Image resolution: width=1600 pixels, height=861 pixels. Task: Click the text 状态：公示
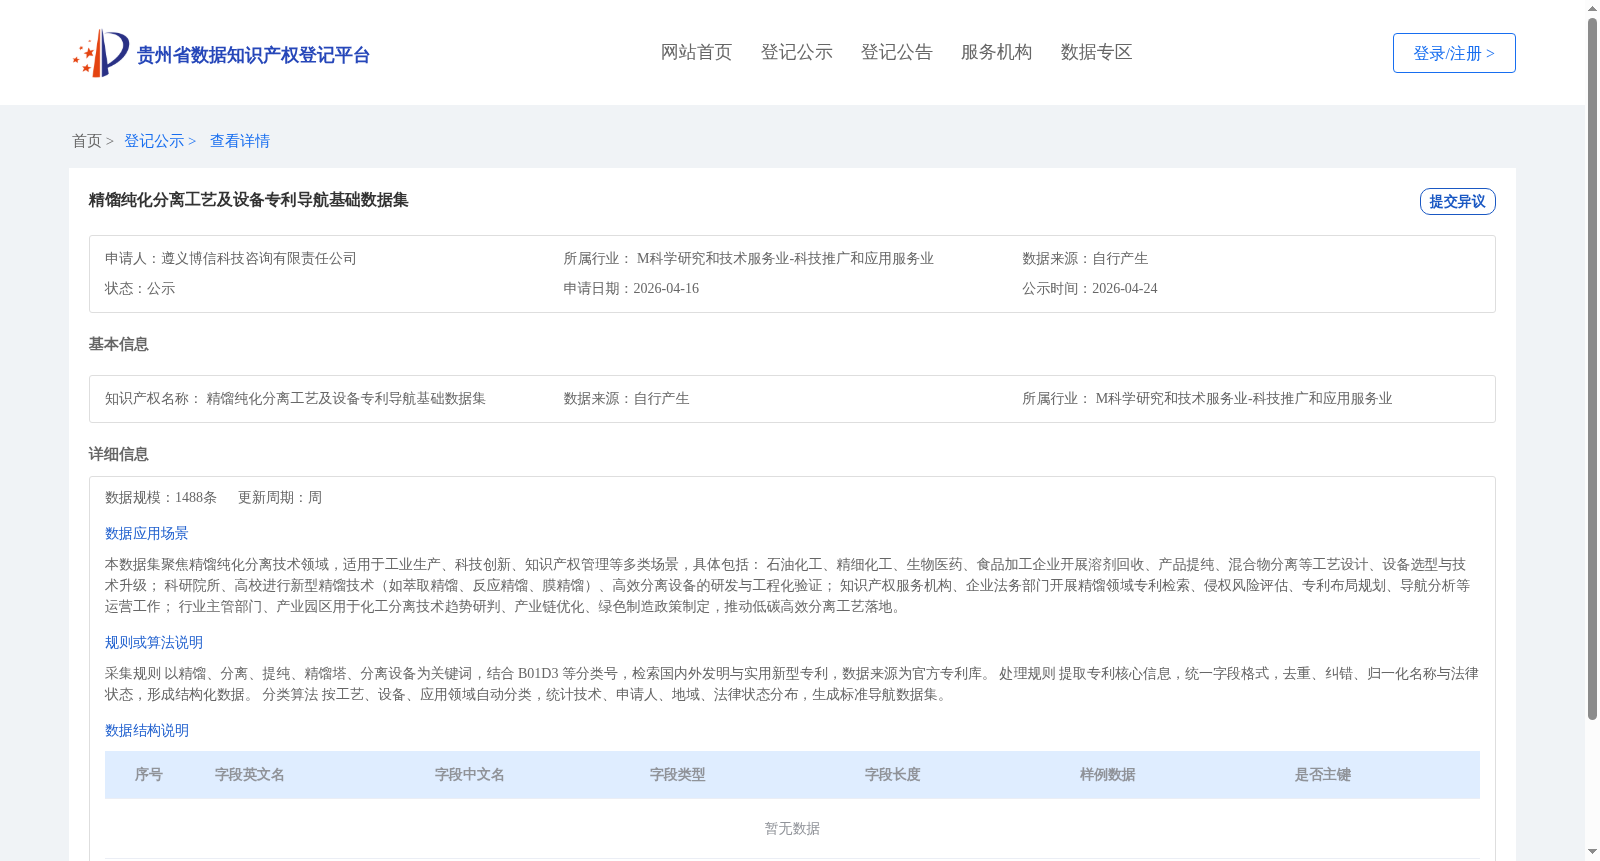pos(140,288)
